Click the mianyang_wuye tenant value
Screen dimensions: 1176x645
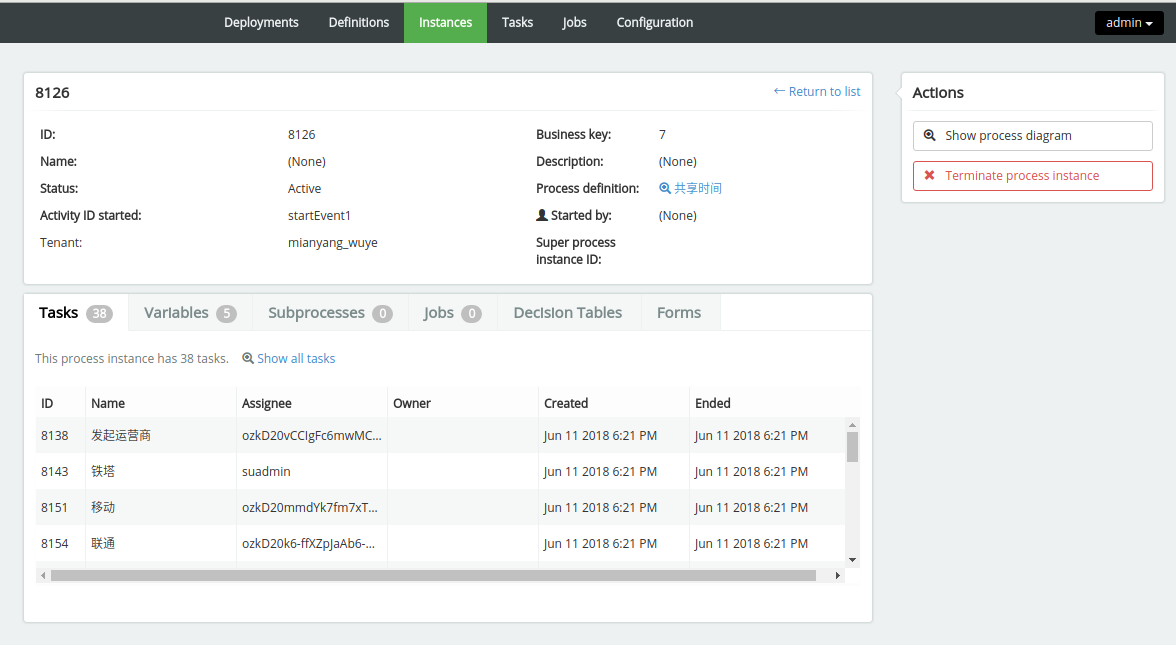[332, 243]
